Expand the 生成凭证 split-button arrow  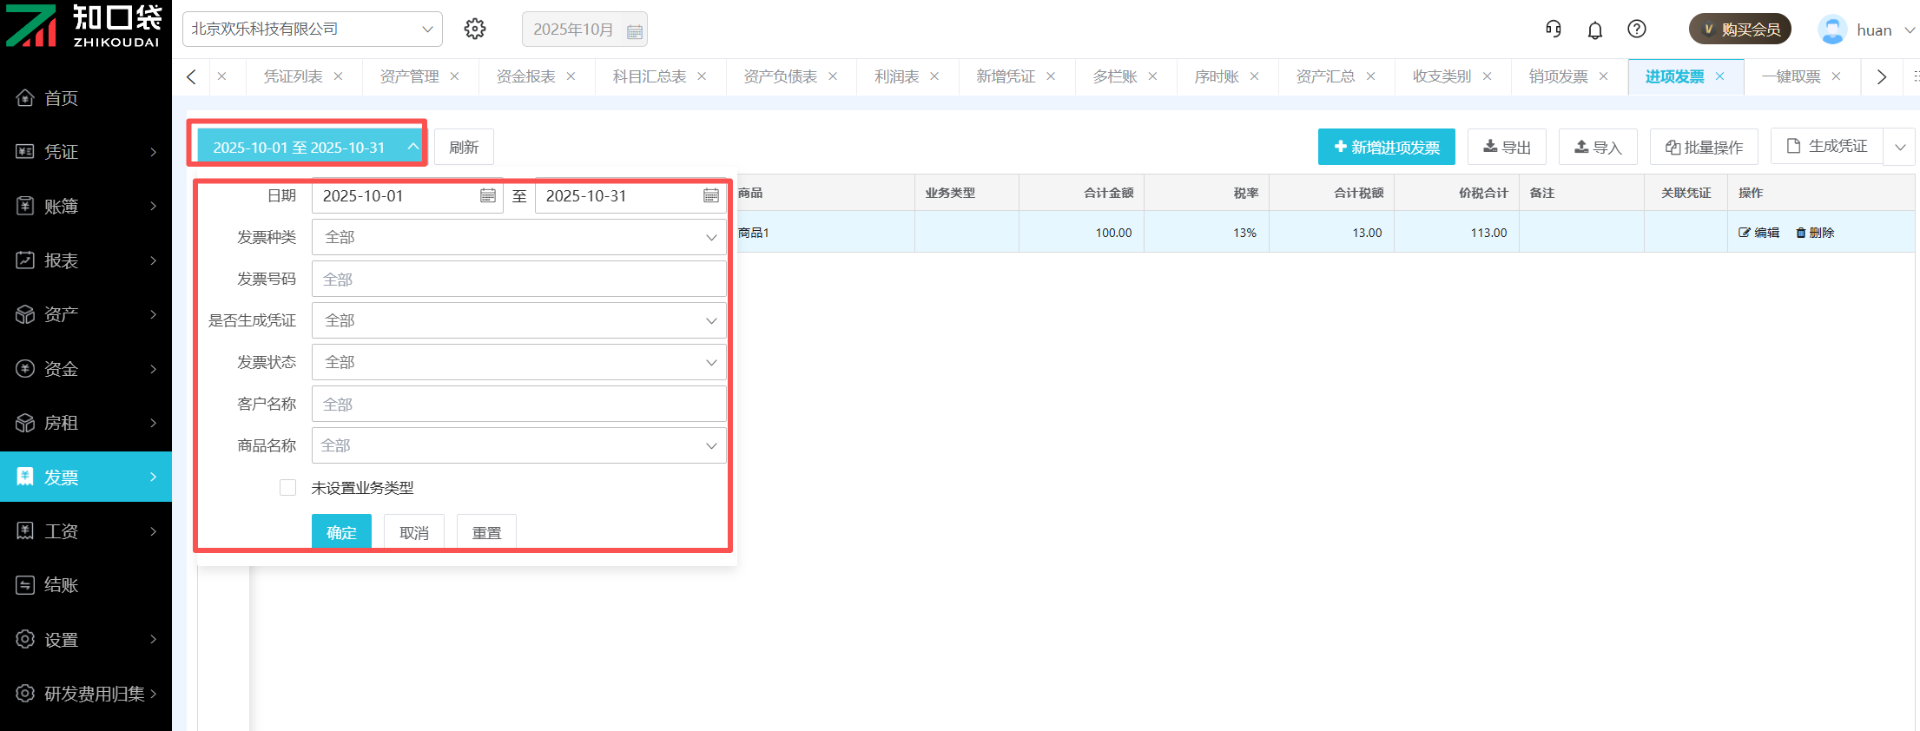point(1900,147)
